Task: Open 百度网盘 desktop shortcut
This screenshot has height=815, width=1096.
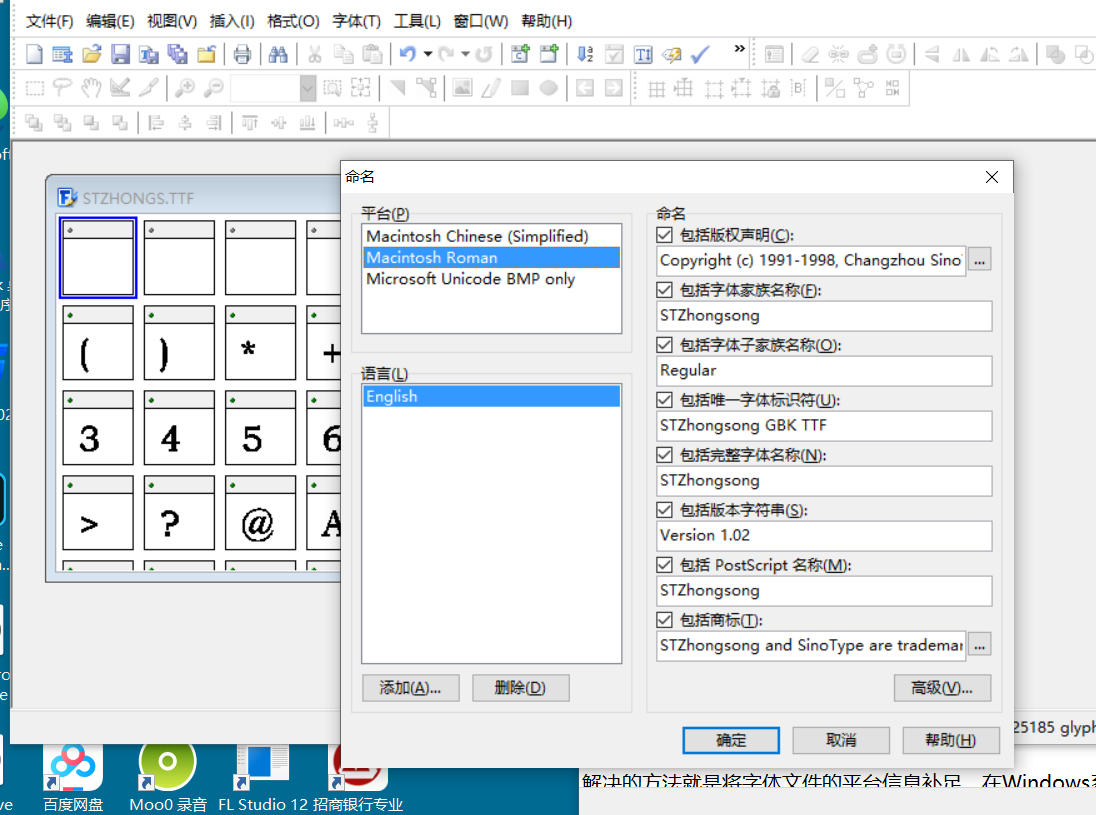Action: pos(73,777)
